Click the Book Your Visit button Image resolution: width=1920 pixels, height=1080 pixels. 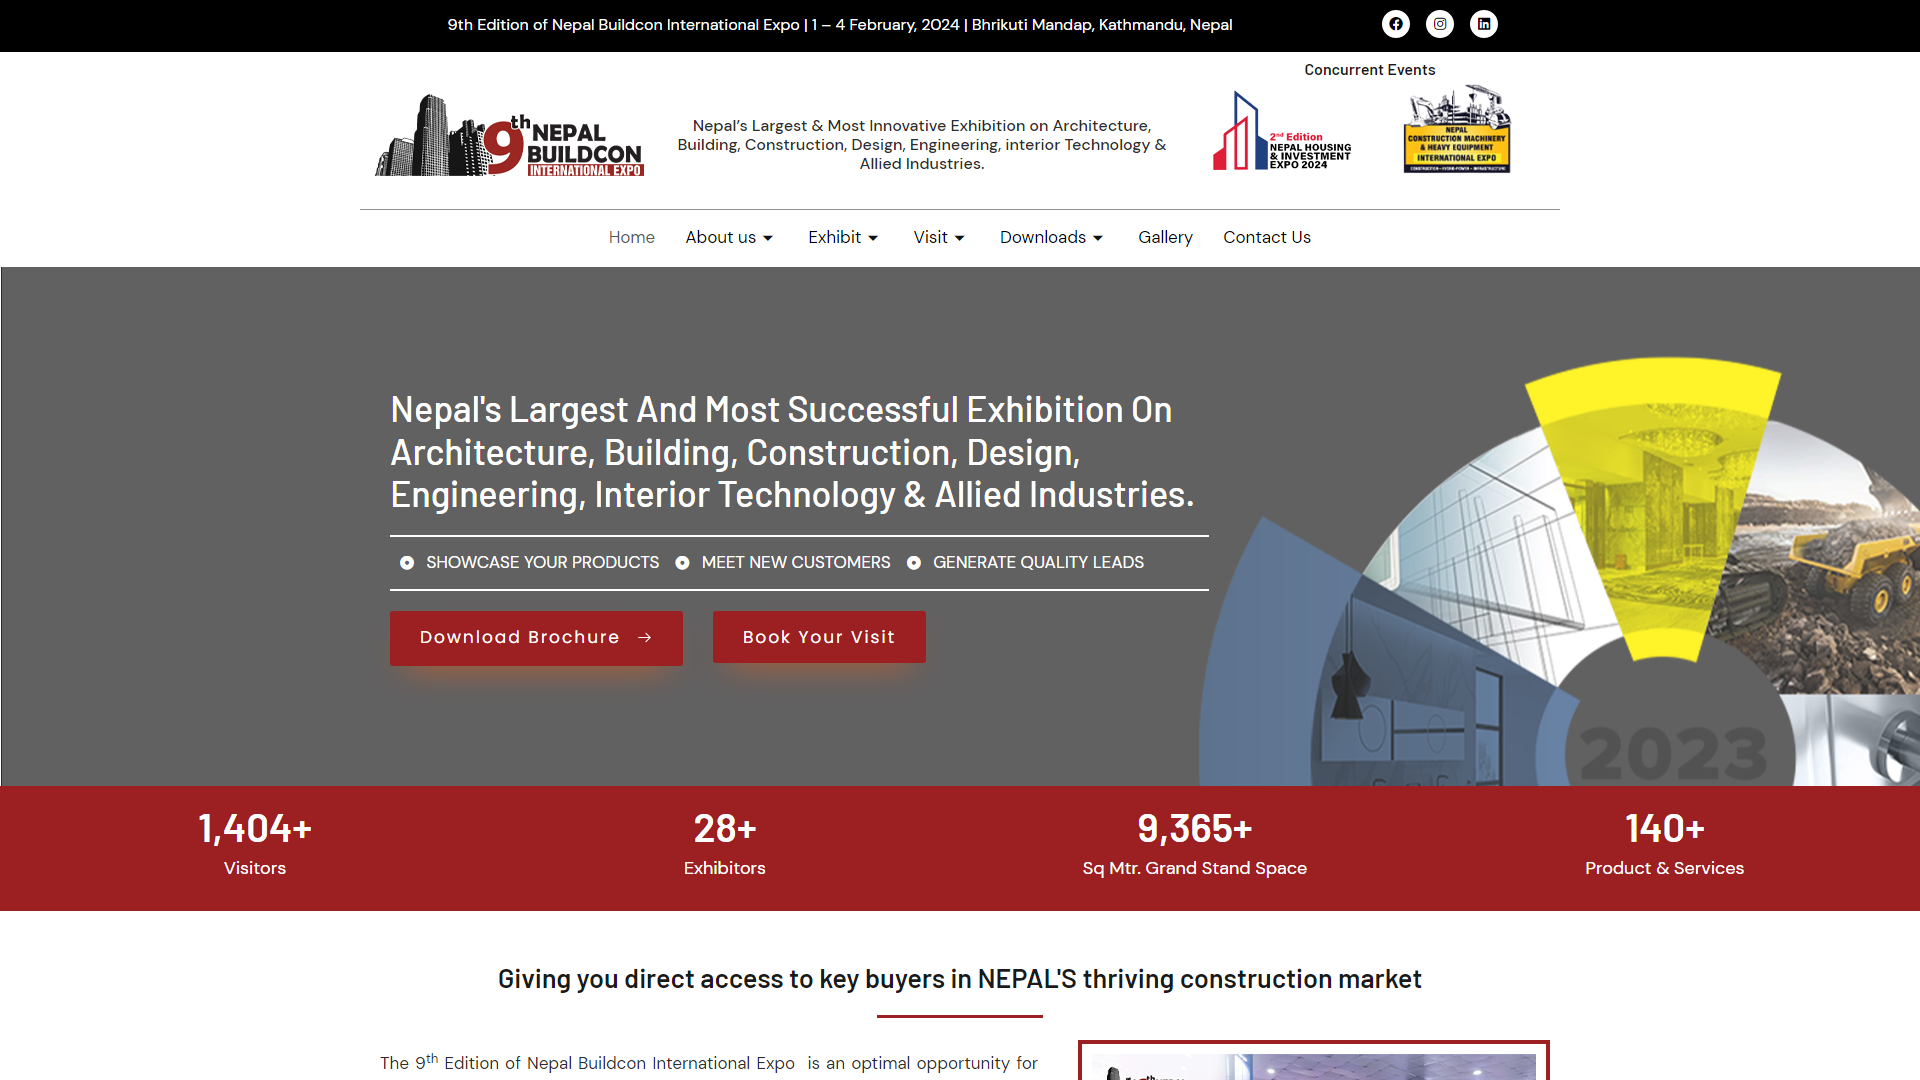pyautogui.click(x=819, y=637)
